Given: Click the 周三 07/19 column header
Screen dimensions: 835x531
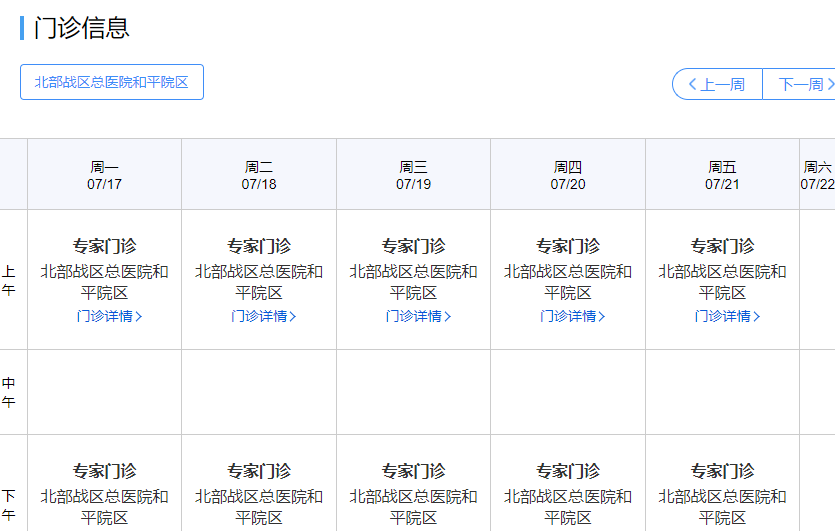Looking at the screenshot, I should 414,175.
